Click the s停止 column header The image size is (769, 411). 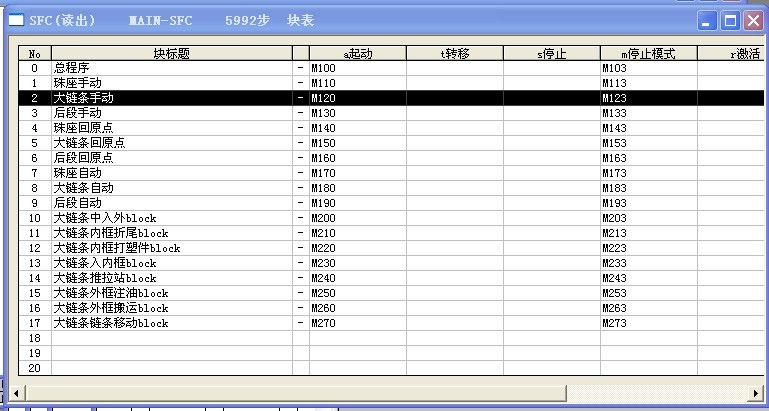pos(551,53)
